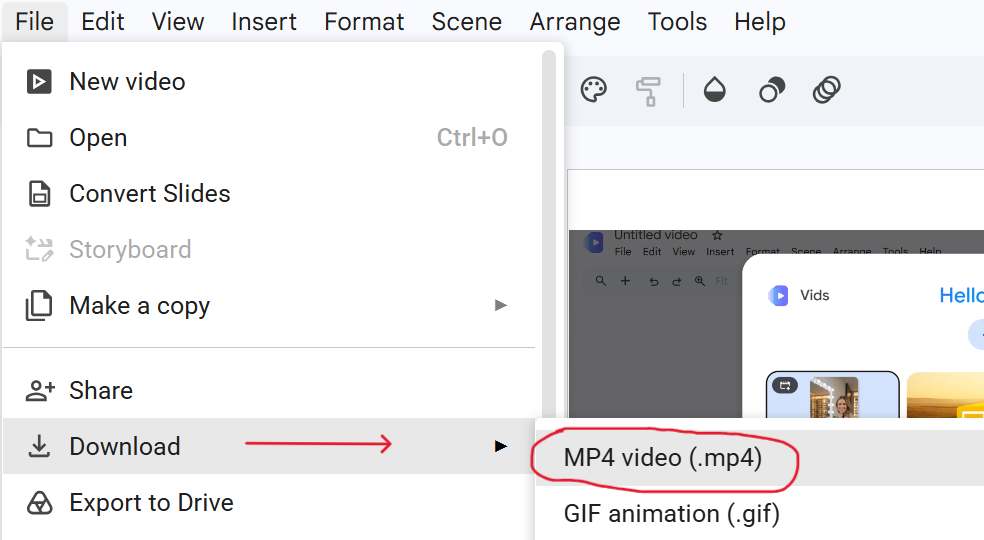Open the Format menu
Viewport: 984px width, 540px height.
pyautogui.click(x=364, y=22)
